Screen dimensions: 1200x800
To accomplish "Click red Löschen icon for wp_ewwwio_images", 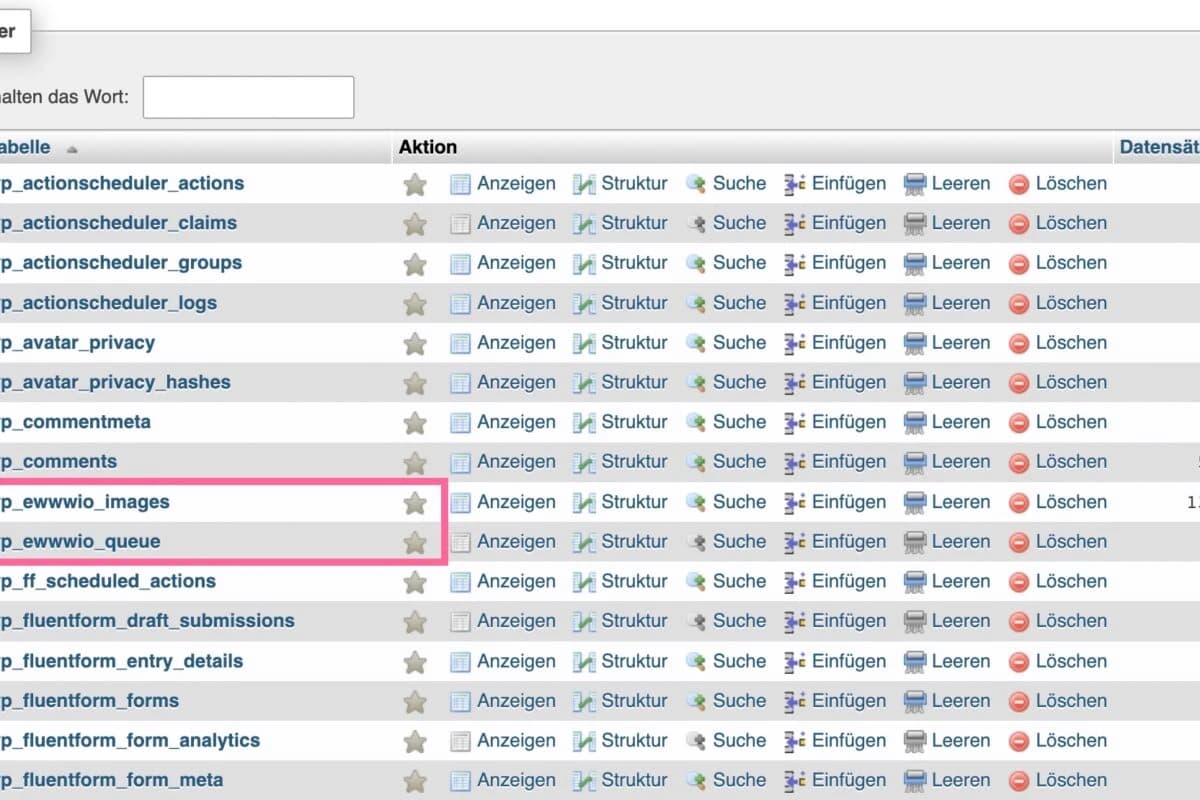I will point(1019,503).
